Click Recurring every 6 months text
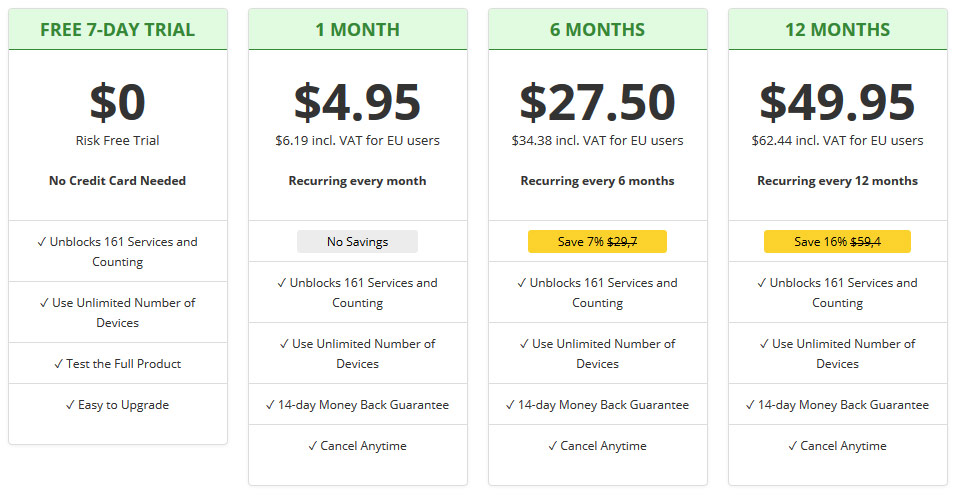The image size is (957, 497). point(598,181)
